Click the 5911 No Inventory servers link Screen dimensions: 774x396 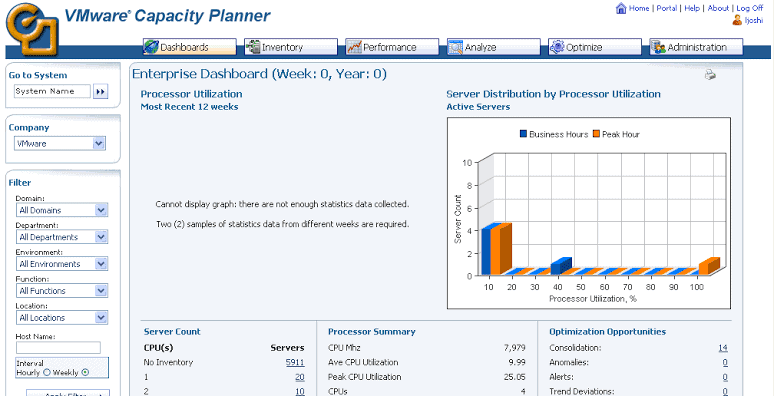tap(295, 362)
